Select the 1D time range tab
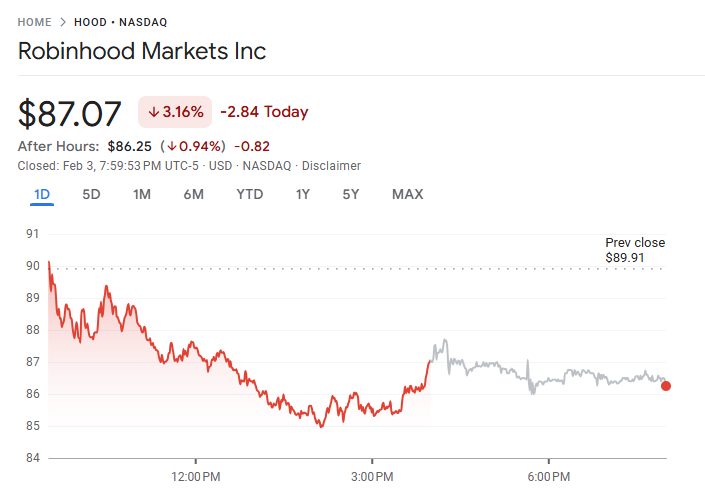 (41, 194)
